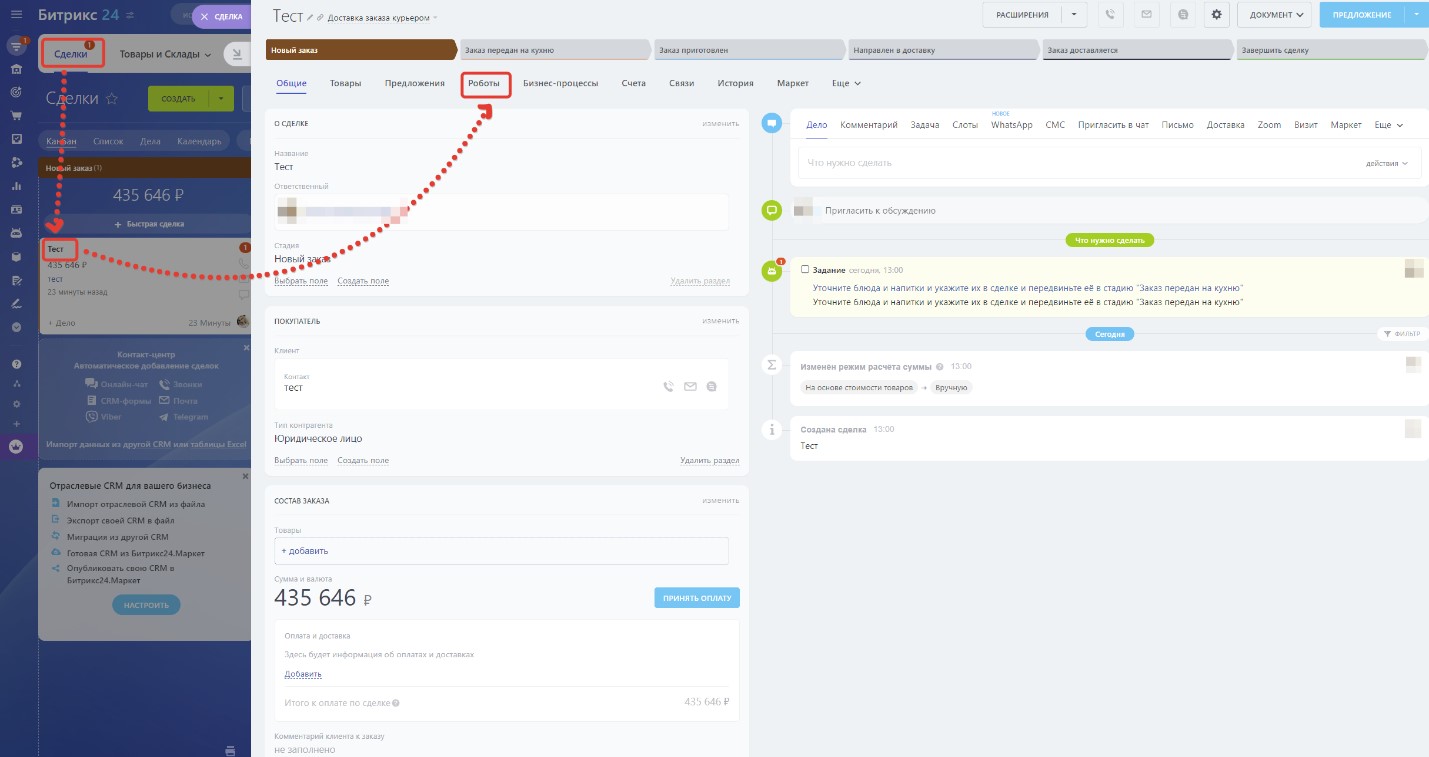This screenshot has width=1429, height=757.
Task: Open the Документ dropdown
Action: (x=1274, y=15)
